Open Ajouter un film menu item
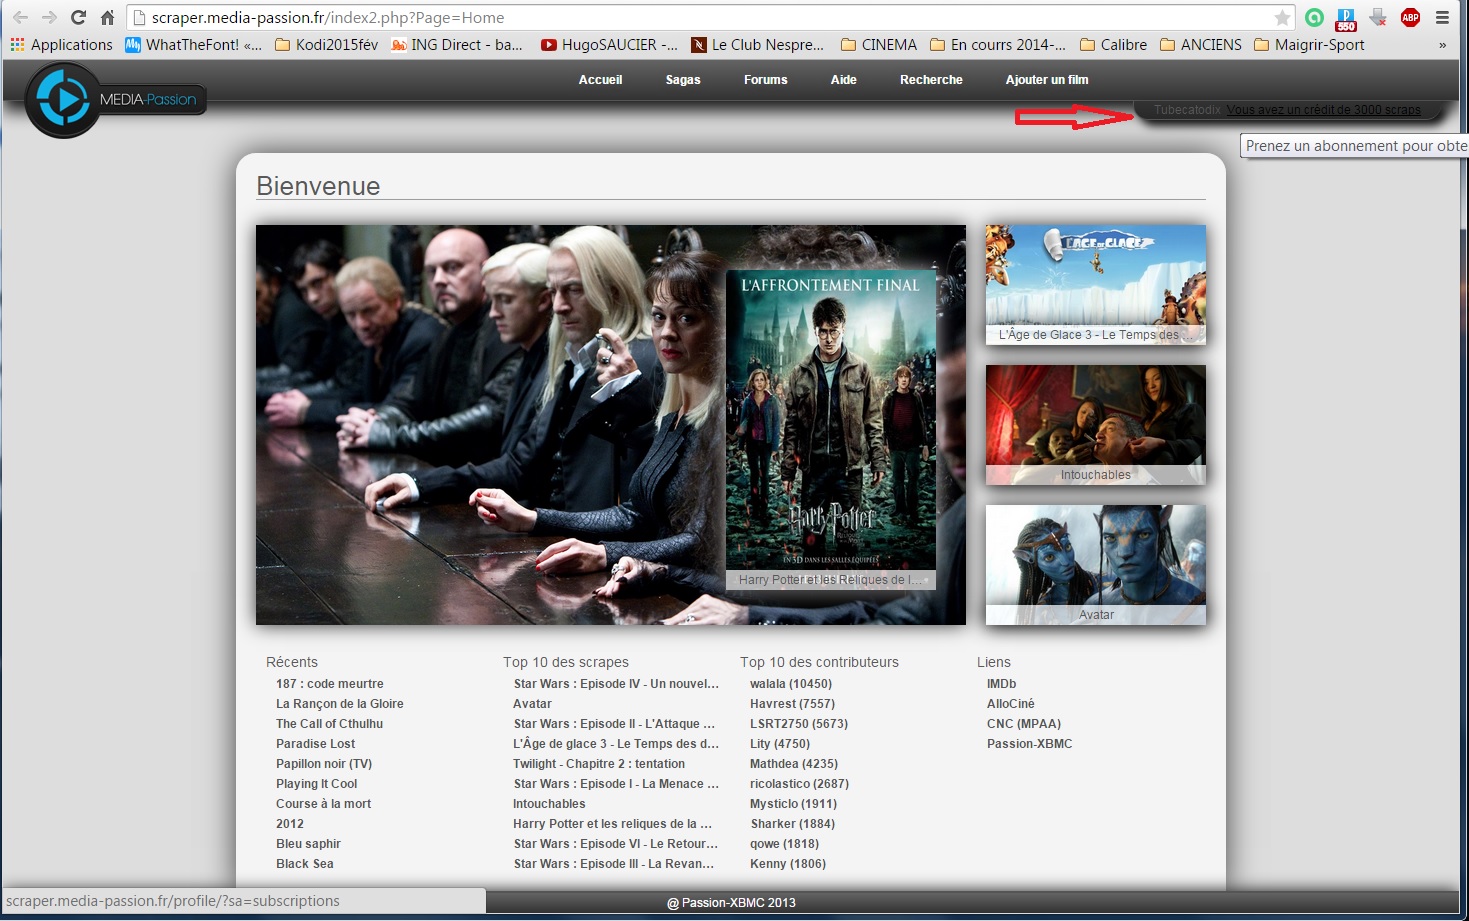 (x=1047, y=80)
